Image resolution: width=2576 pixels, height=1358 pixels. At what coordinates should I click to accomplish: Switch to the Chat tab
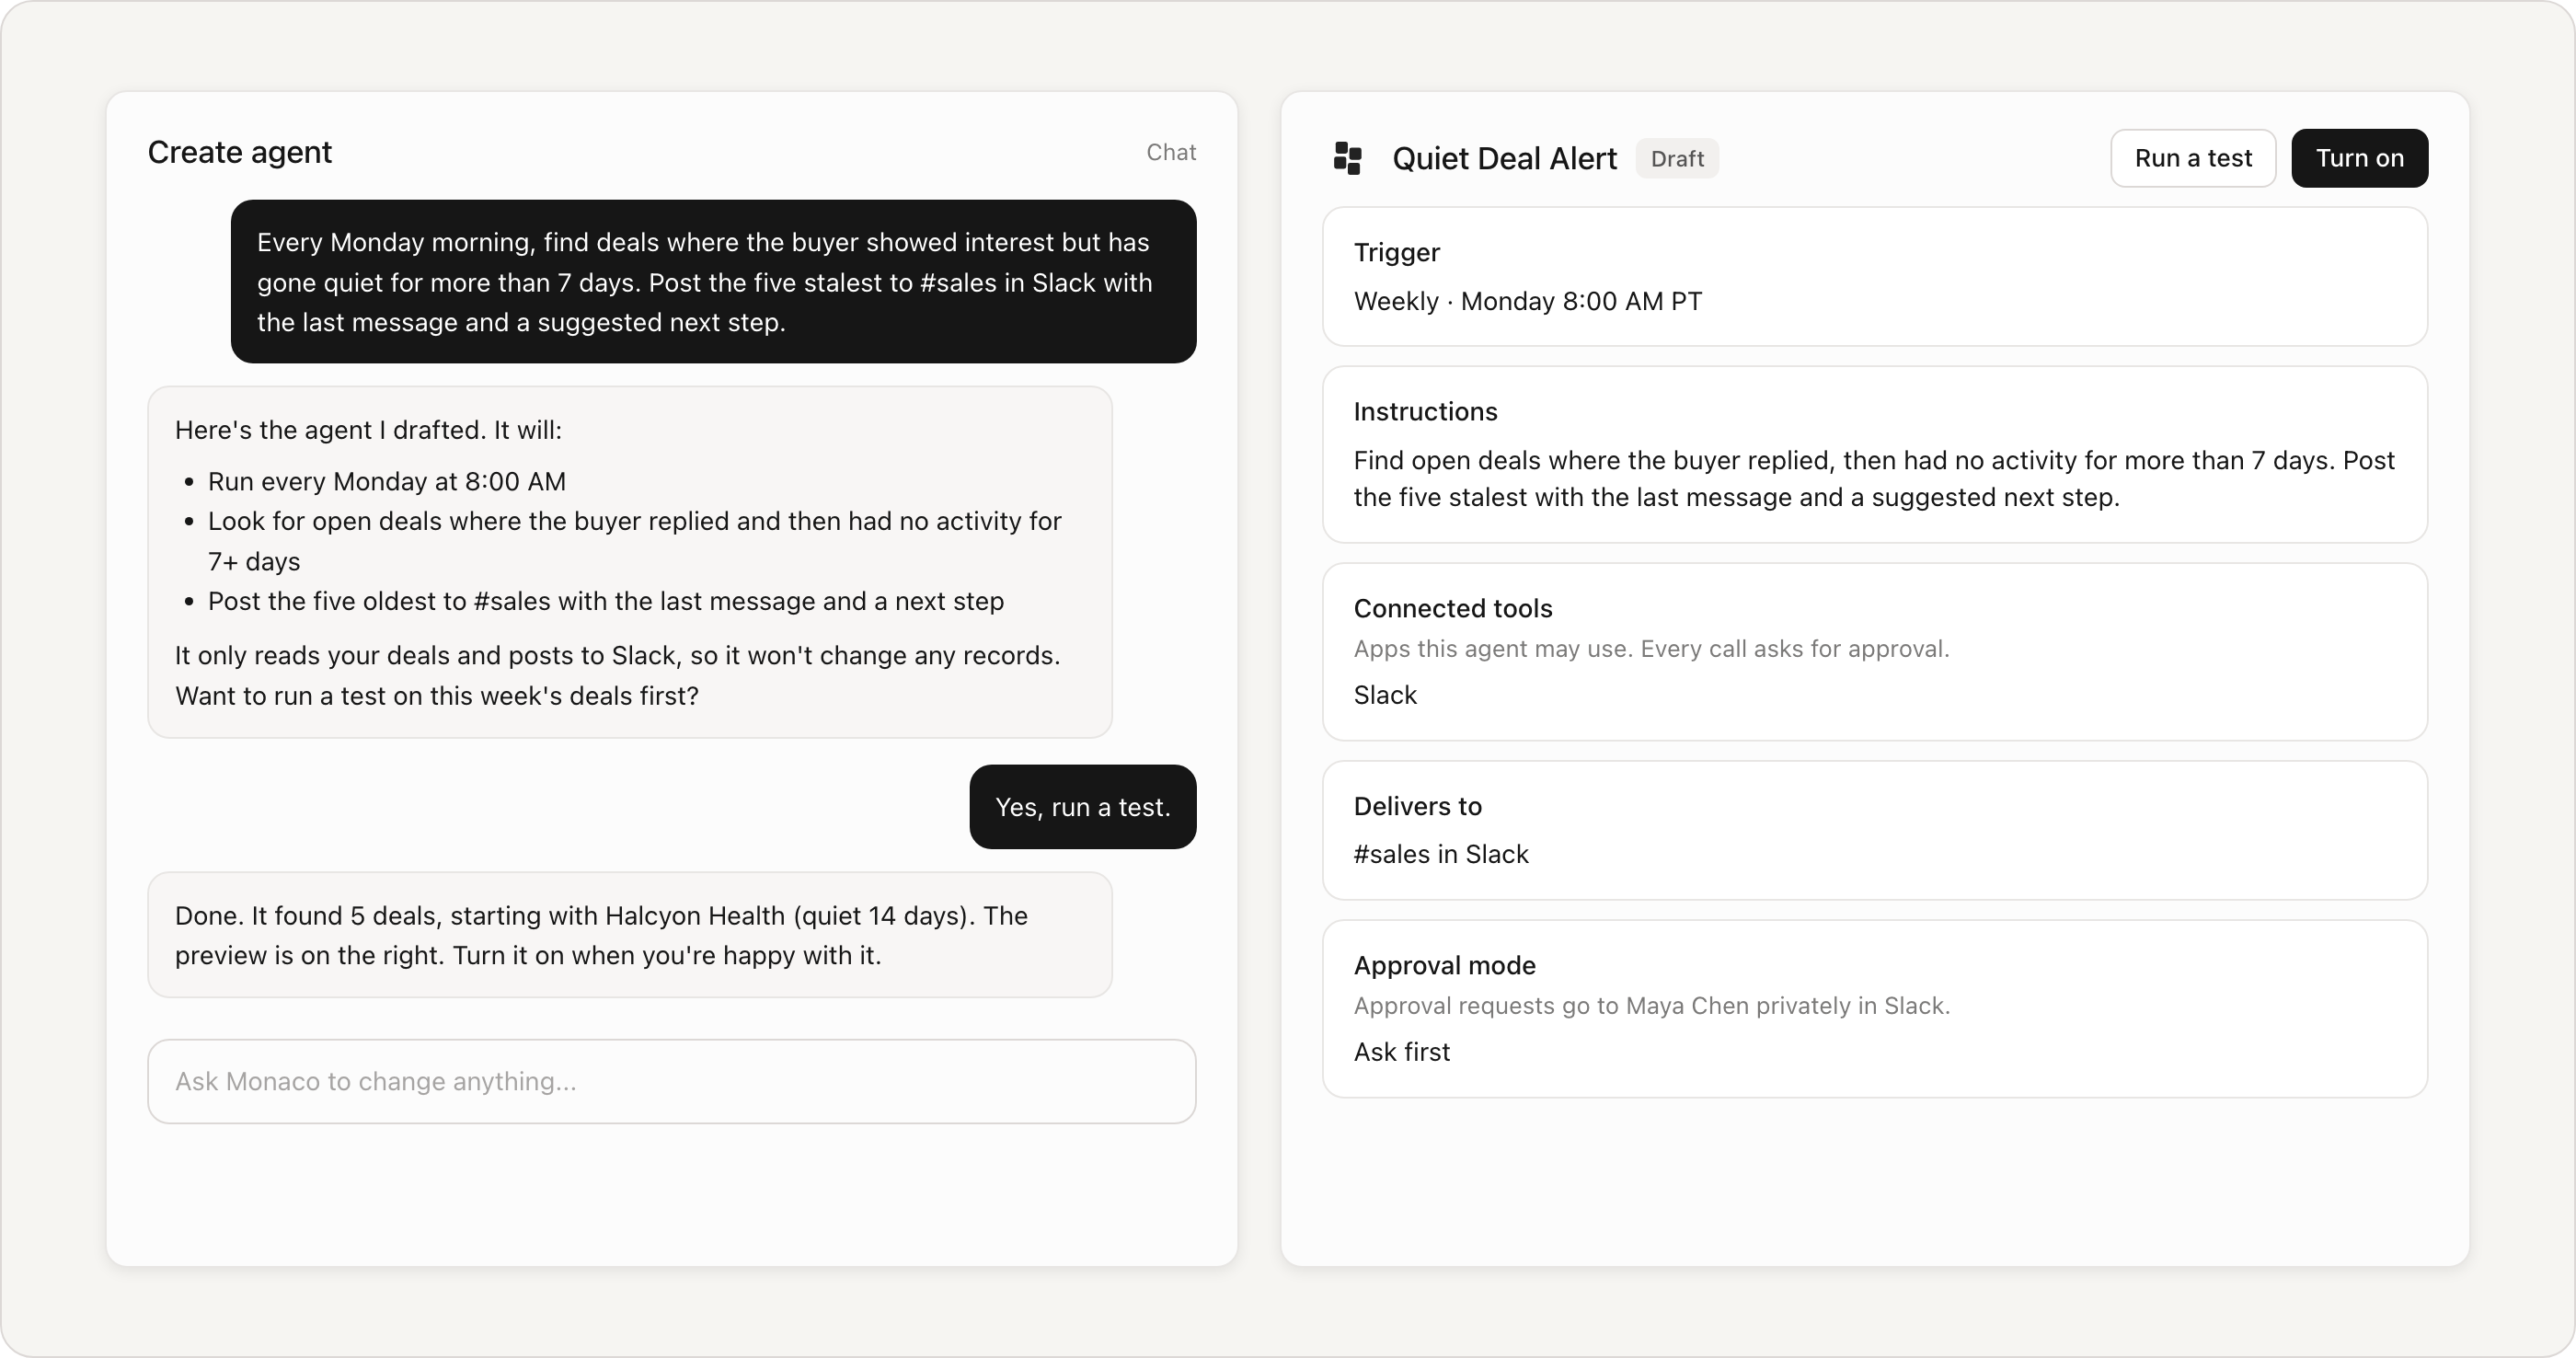1171,152
